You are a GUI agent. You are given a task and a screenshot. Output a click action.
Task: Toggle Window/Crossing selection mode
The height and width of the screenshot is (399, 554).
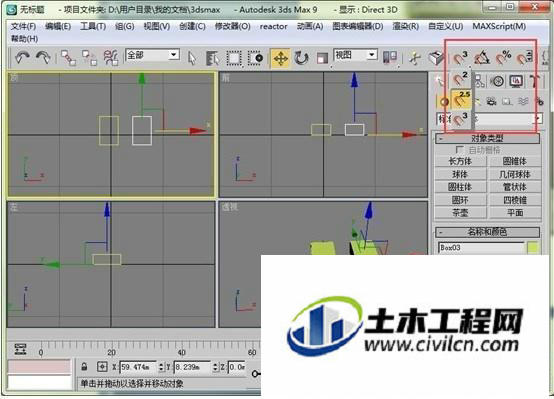pyautogui.click(x=255, y=58)
